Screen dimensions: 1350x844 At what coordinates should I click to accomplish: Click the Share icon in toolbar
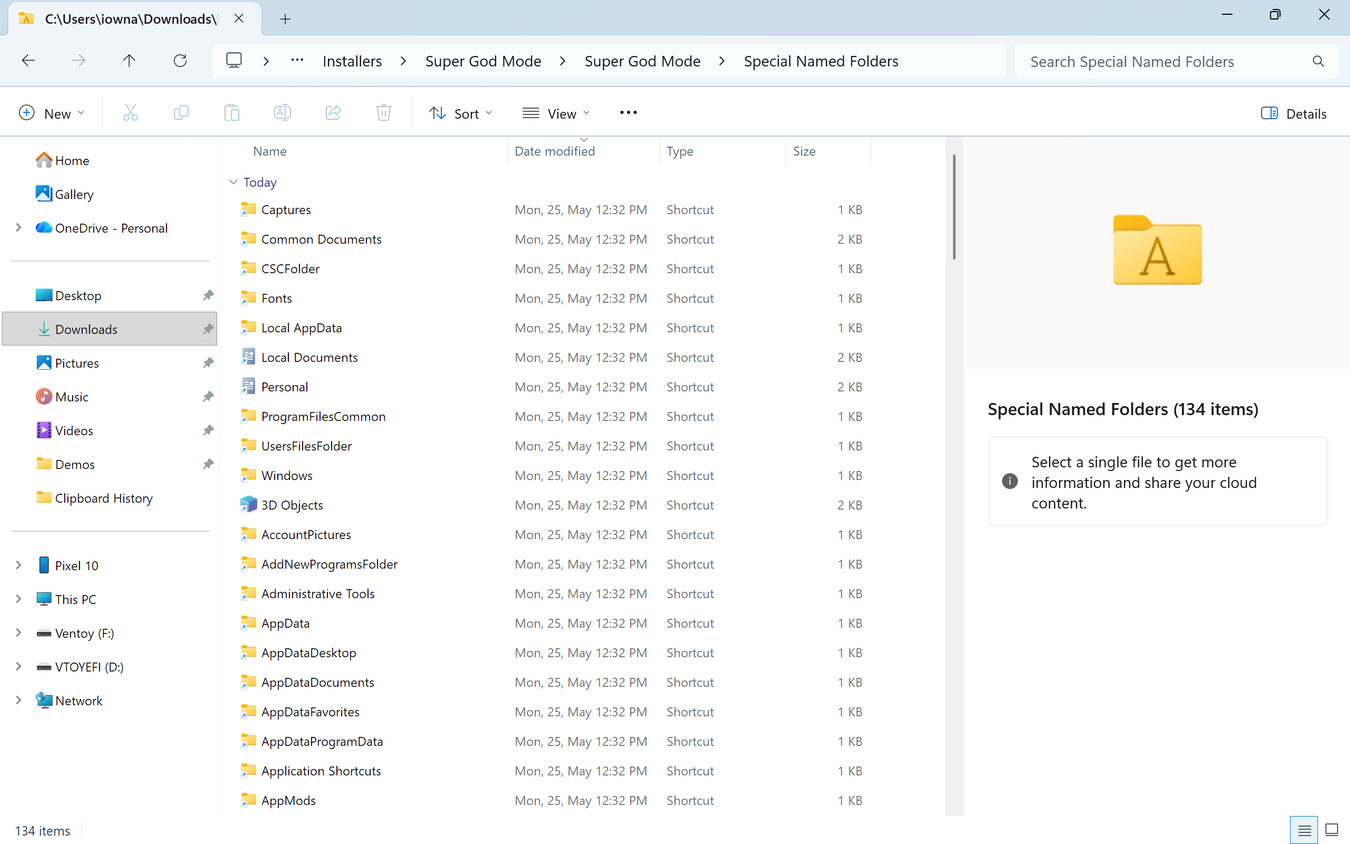point(333,113)
